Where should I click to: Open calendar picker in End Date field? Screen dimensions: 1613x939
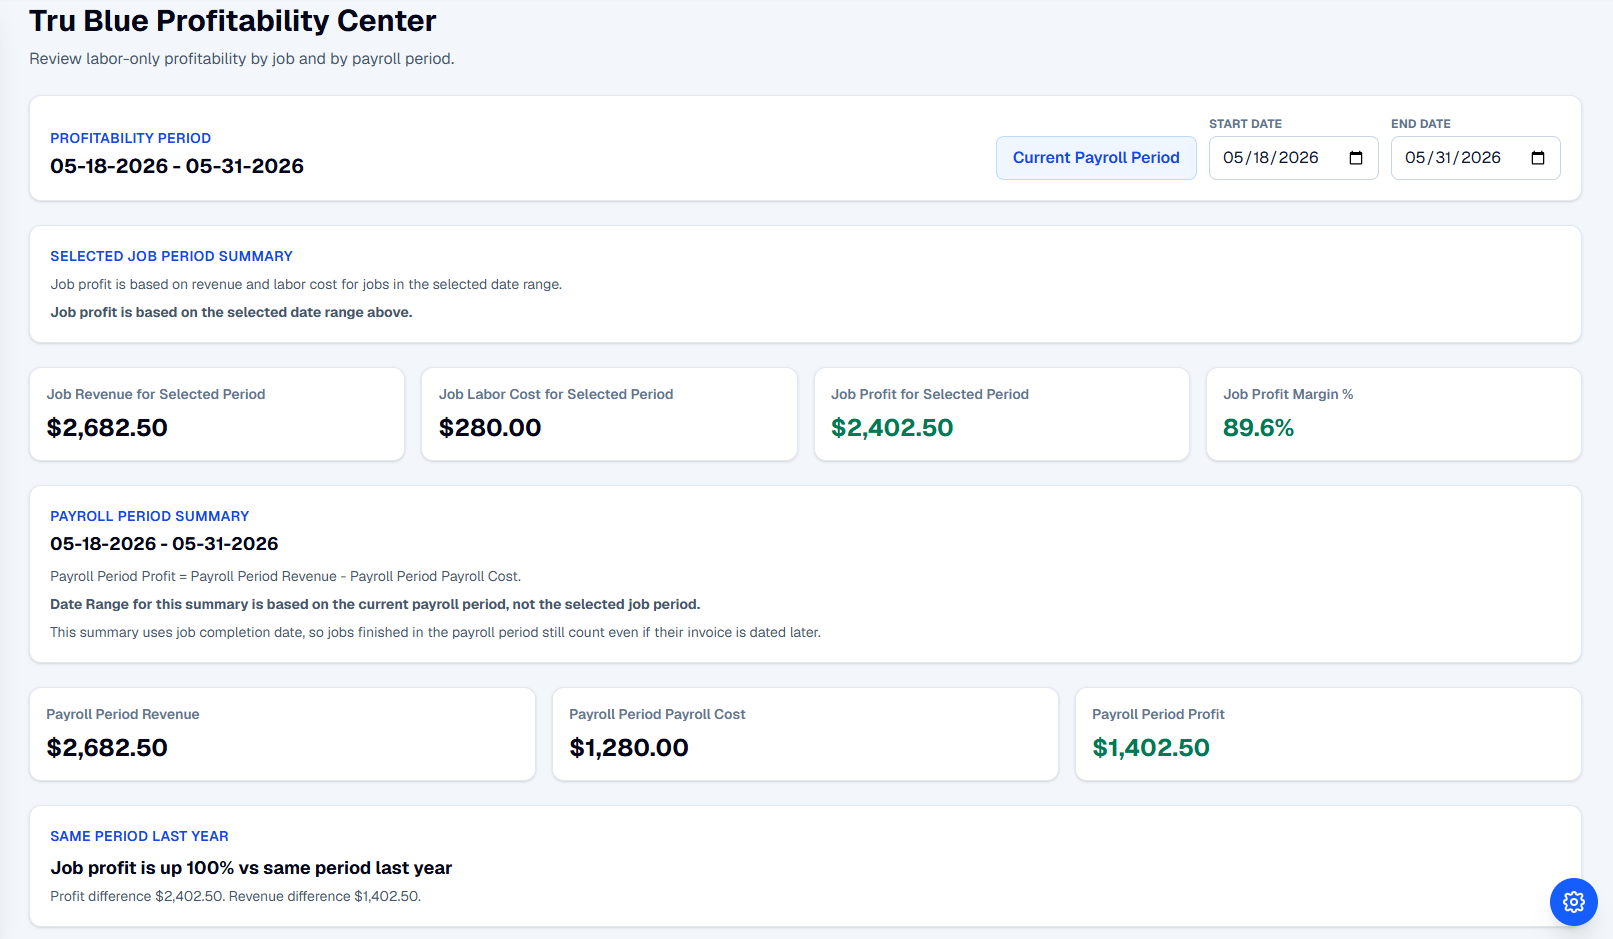pyautogui.click(x=1538, y=158)
